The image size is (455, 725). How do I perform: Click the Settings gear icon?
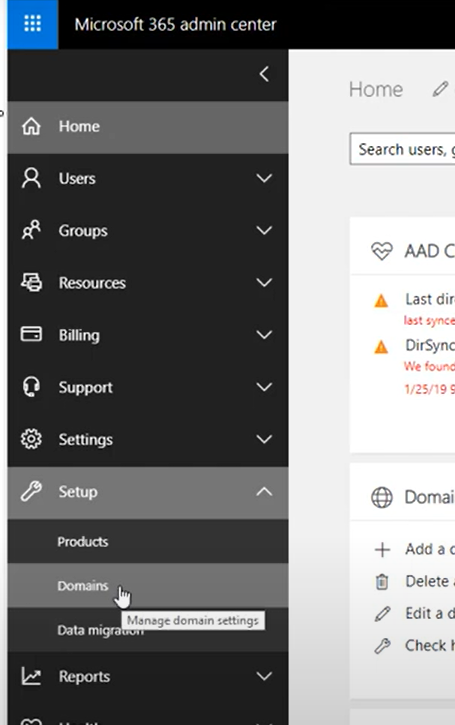31,439
